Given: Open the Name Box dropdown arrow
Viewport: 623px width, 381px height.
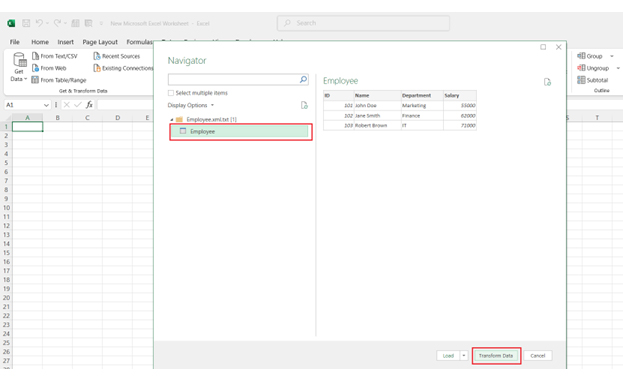Looking at the screenshot, I should point(46,105).
